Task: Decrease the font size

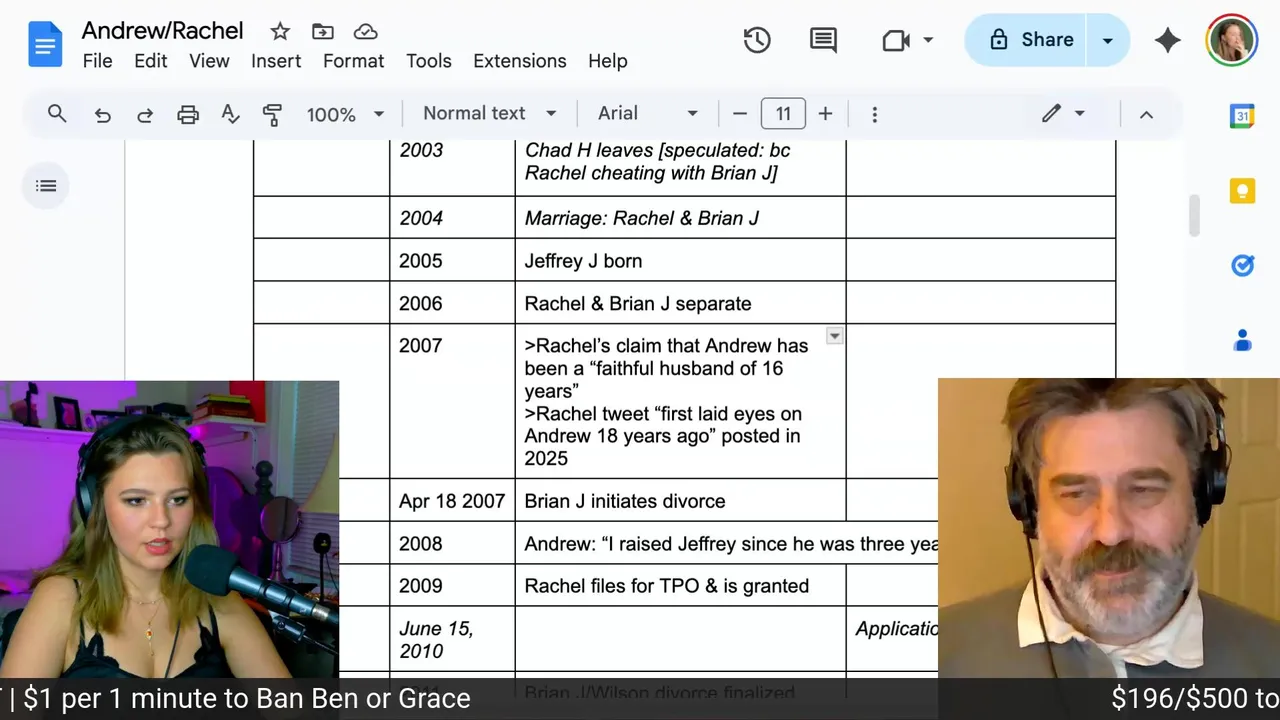Action: (x=740, y=114)
